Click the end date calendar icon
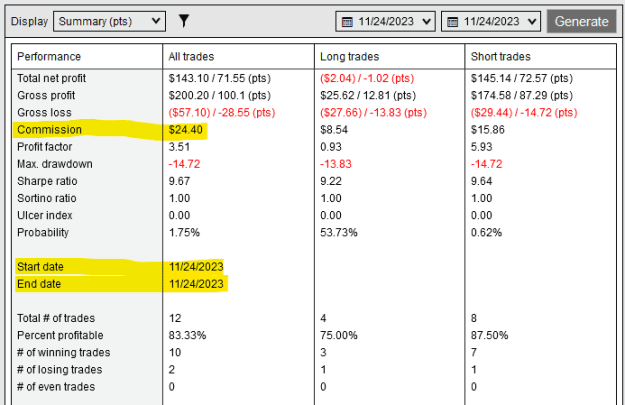625x405 pixels. point(452,22)
